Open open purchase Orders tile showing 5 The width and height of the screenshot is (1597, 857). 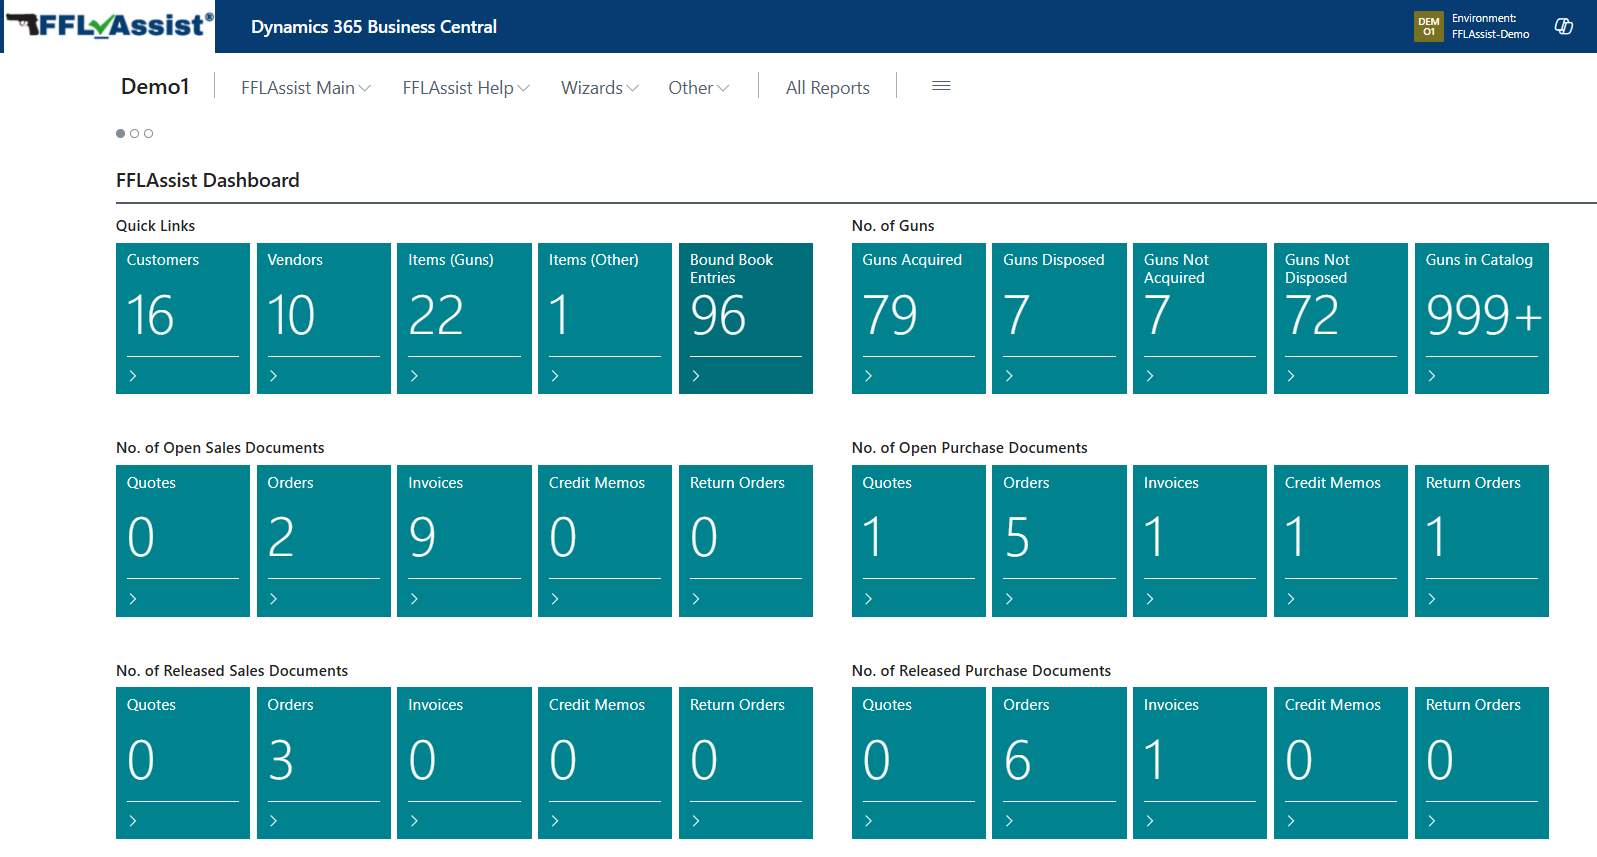tap(1060, 541)
